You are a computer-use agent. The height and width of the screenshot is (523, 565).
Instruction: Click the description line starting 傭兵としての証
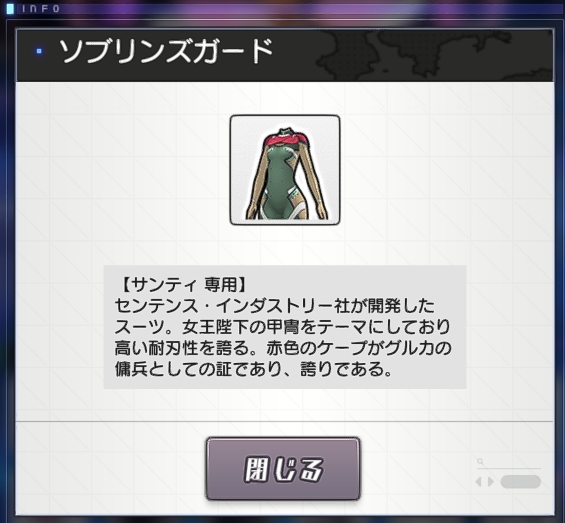254,369
